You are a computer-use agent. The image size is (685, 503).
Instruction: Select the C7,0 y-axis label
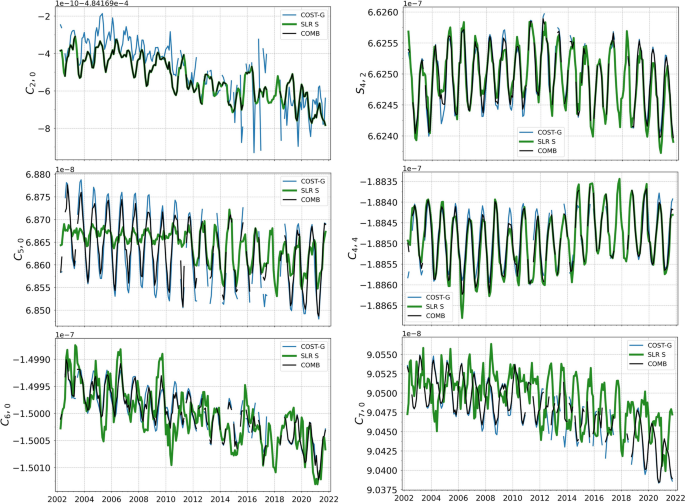click(x=360, y=413)
